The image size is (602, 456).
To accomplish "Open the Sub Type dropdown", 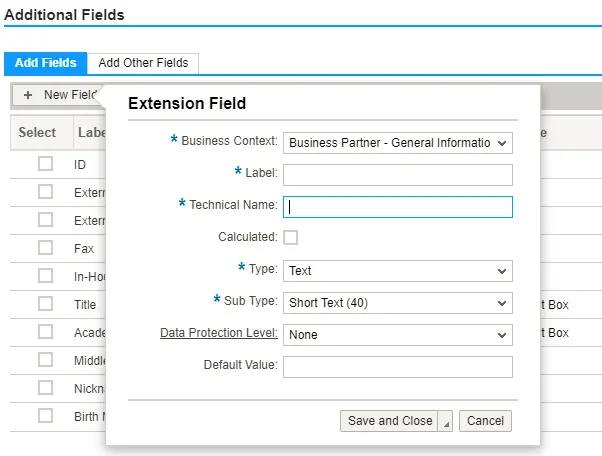I will click(397, 302).
